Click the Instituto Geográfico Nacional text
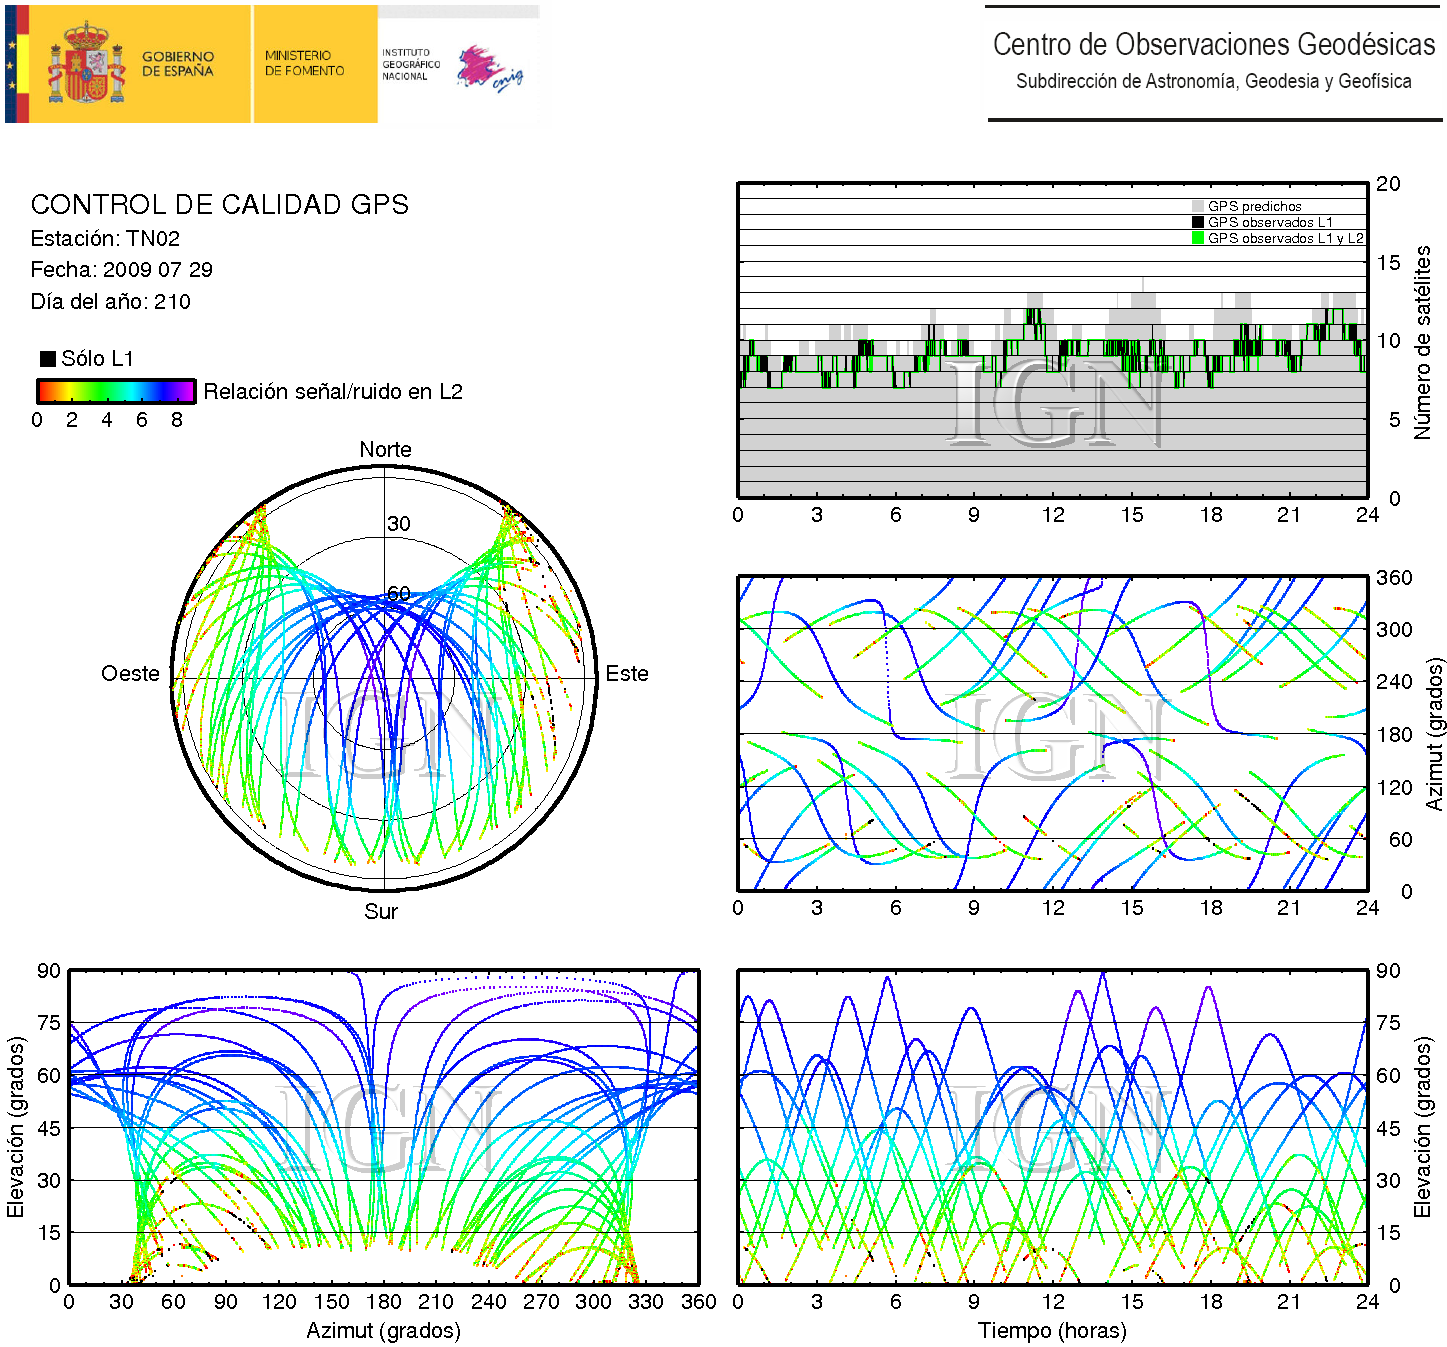The height and width of the screenshot is (1347, 1447). click(x=410, y=64)
